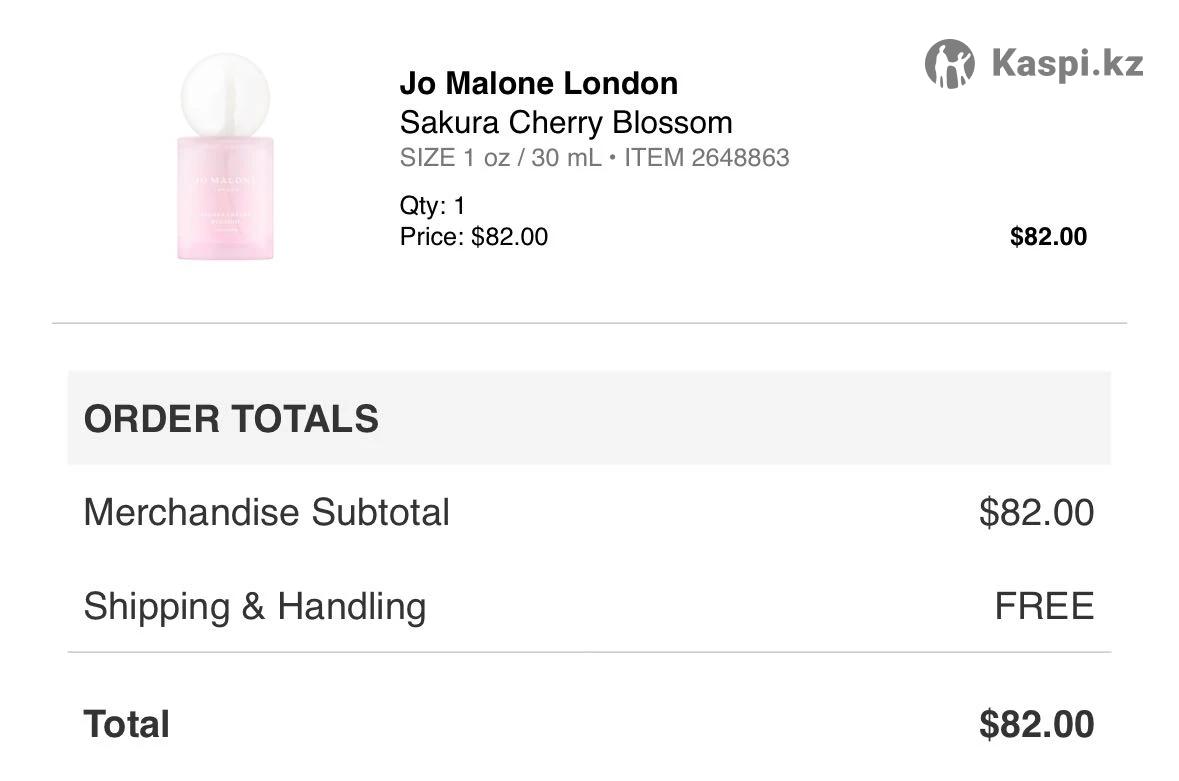This screenshot has height=781, width=1179.
Task: Click the Kaspi.kz watermark text
Action: (1067, 64)
